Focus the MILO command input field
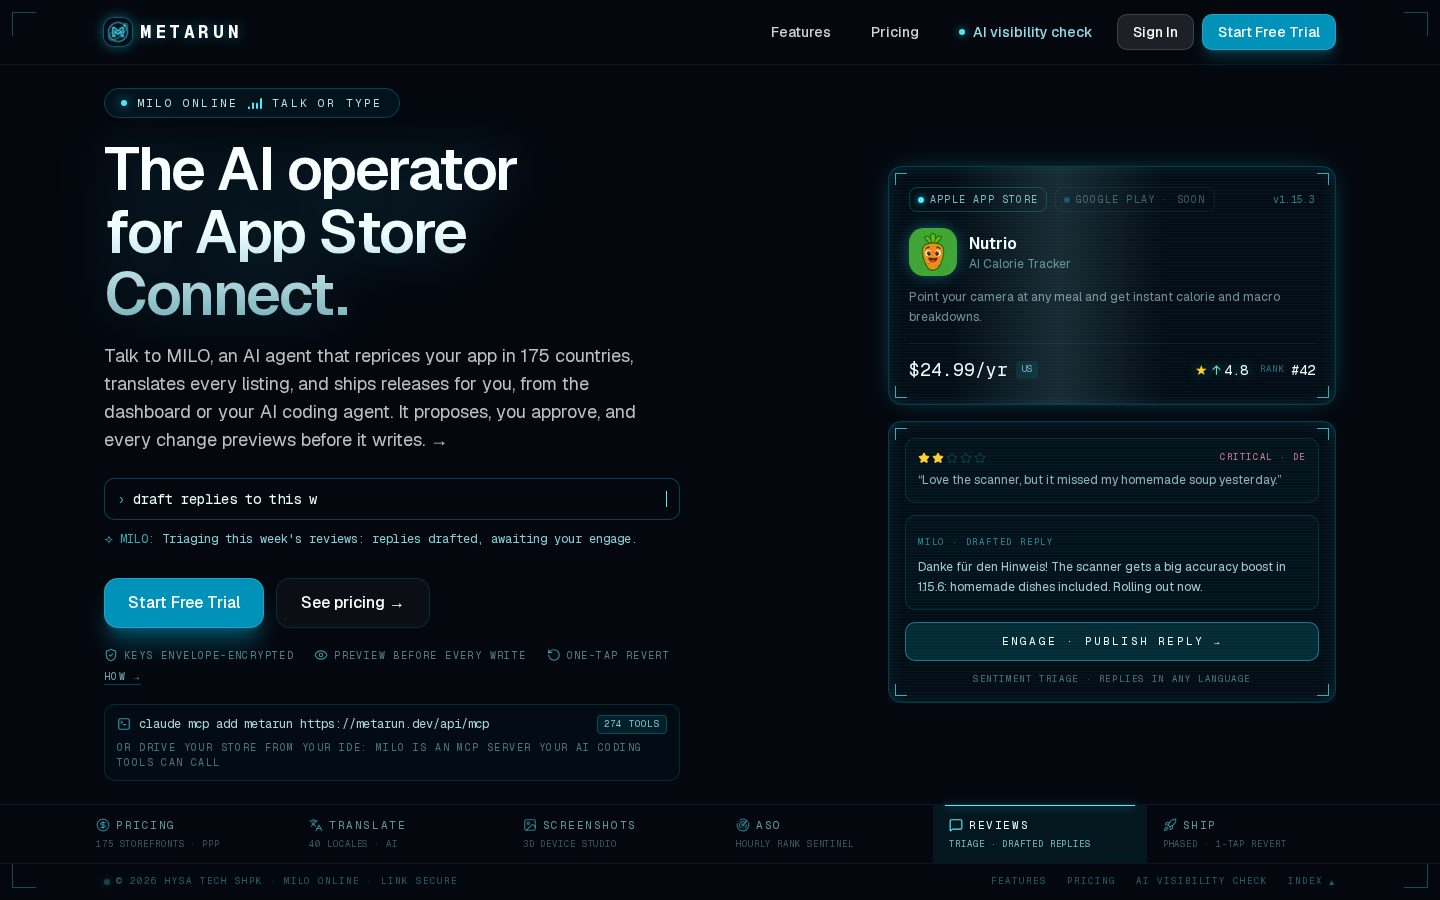 click(392, 499)
